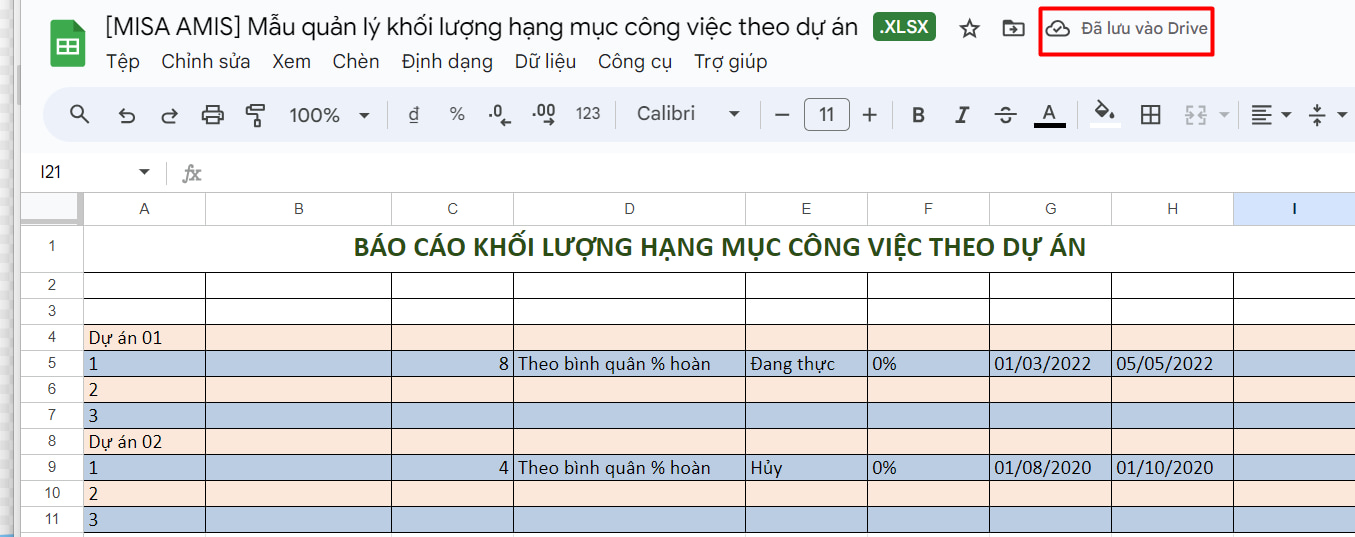Print the spreadsheet

point(213,115)
